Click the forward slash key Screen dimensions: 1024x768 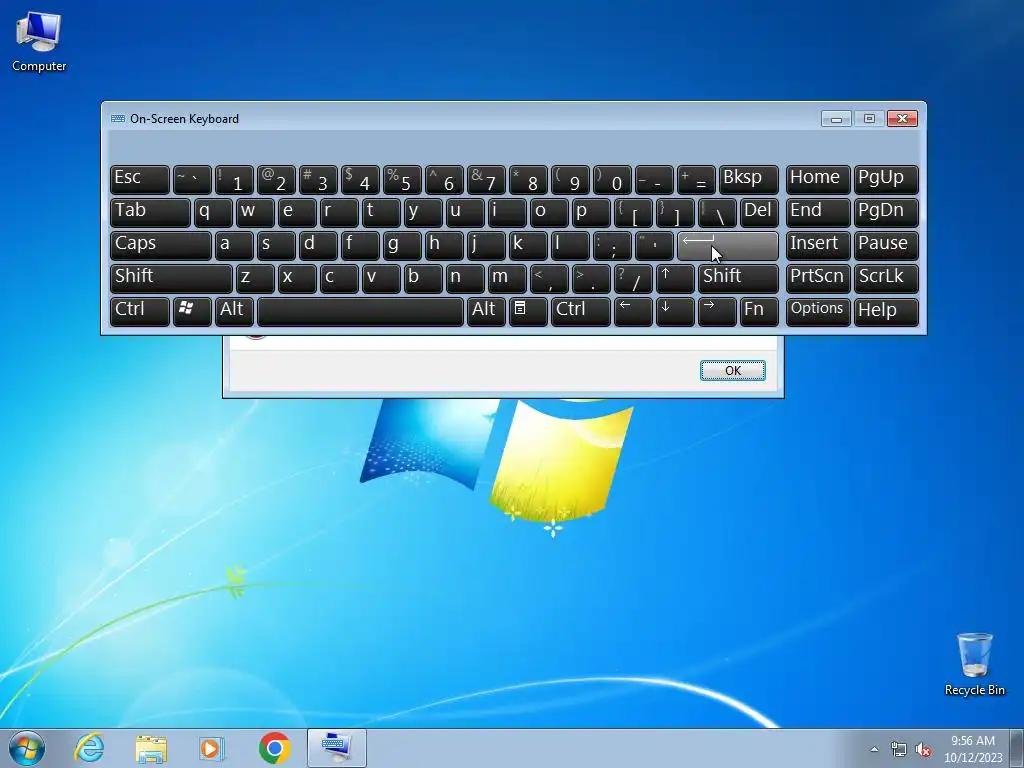633,278
